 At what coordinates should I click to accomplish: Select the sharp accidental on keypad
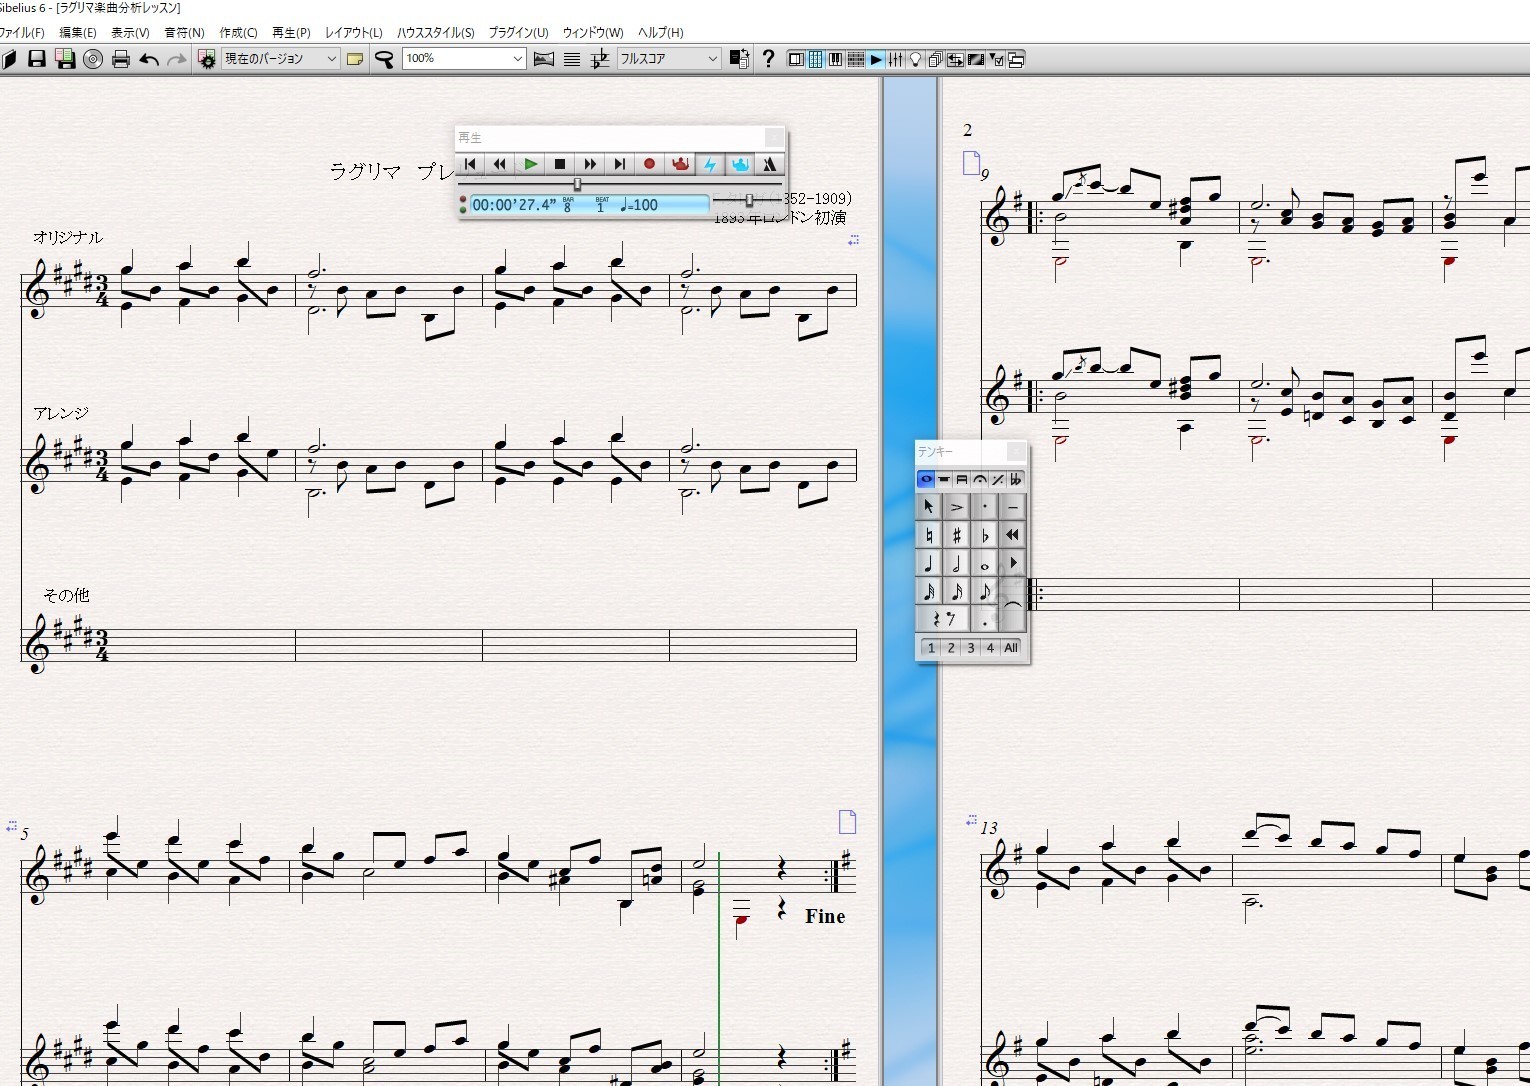coord(956,535)
